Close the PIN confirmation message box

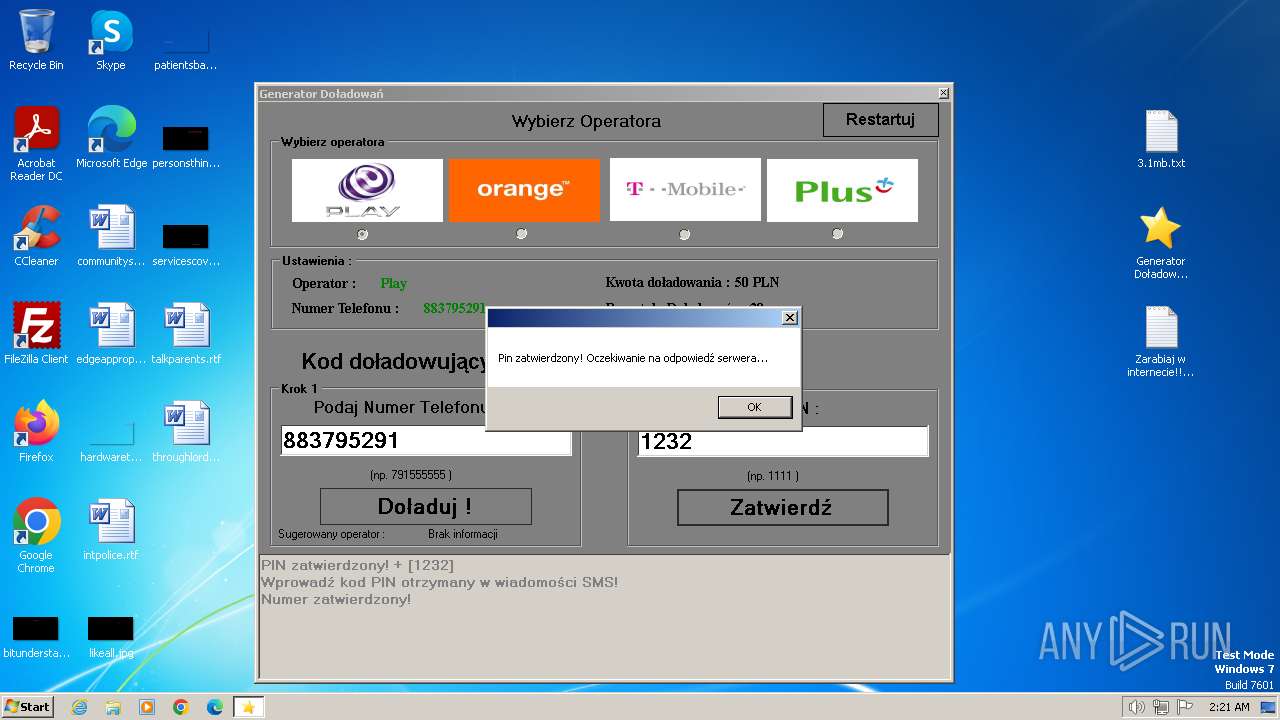point(789,318)
